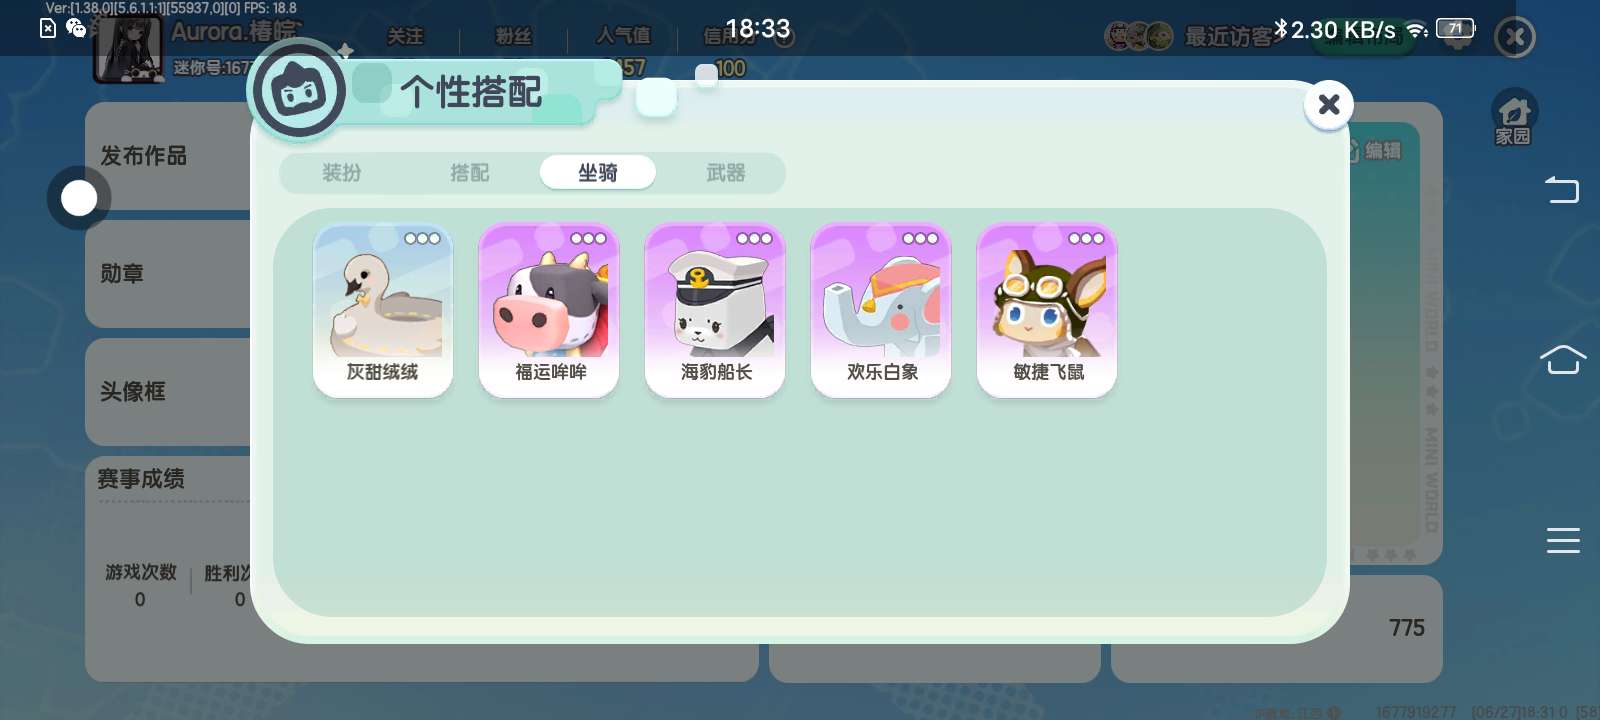Open options dots on 敏捷飞鼠 card
The height and width of the screenshot is (720, 1600).
(x=1086, y=238)
